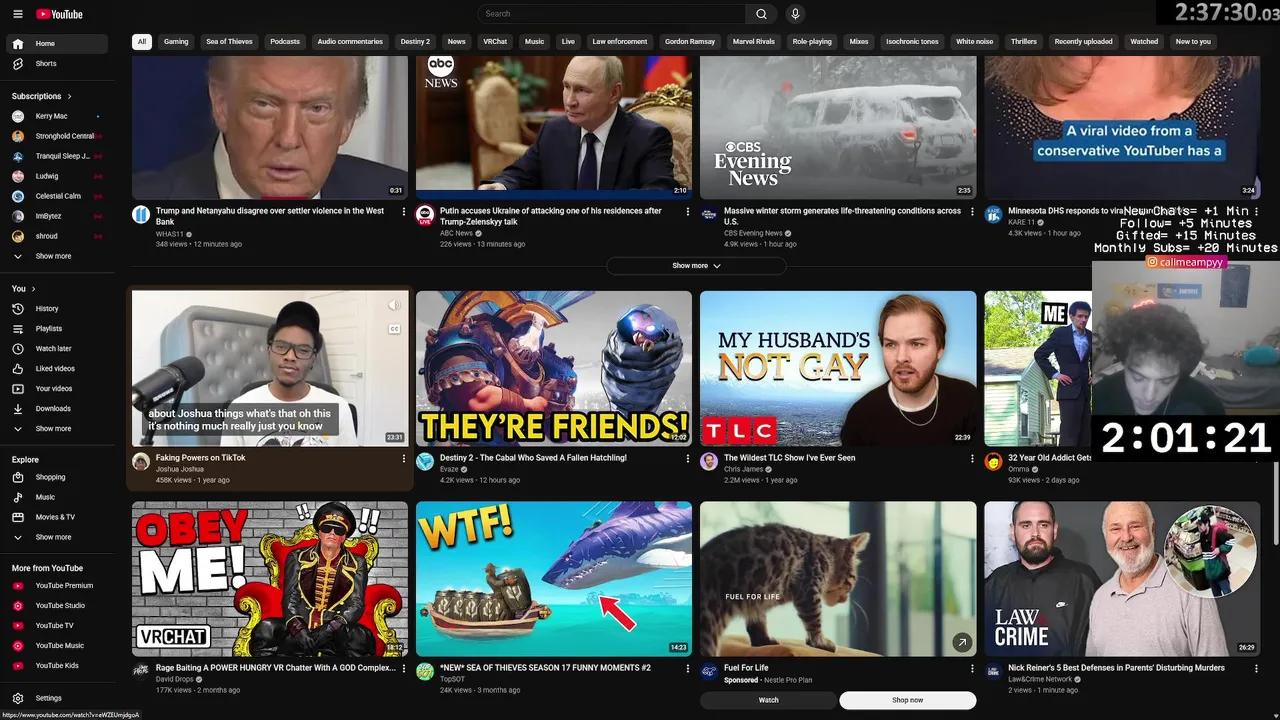Toggle mute on the Faking Powers preview

(x=394, y=306)
